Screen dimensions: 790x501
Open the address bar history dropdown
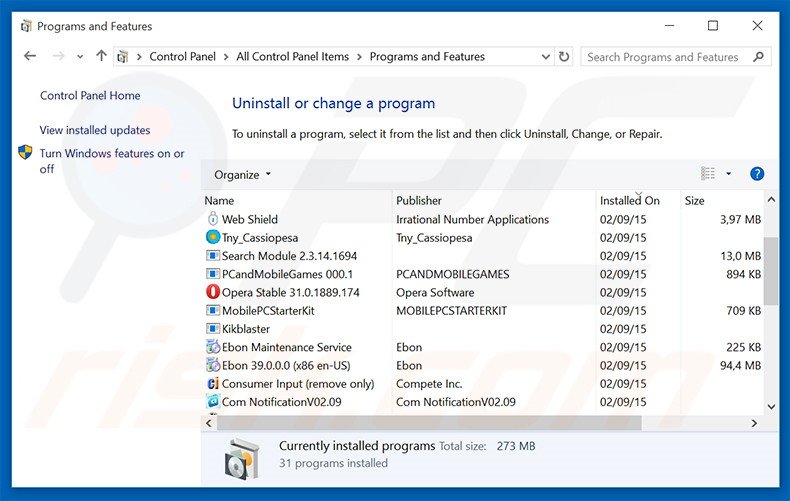[545, 57]
